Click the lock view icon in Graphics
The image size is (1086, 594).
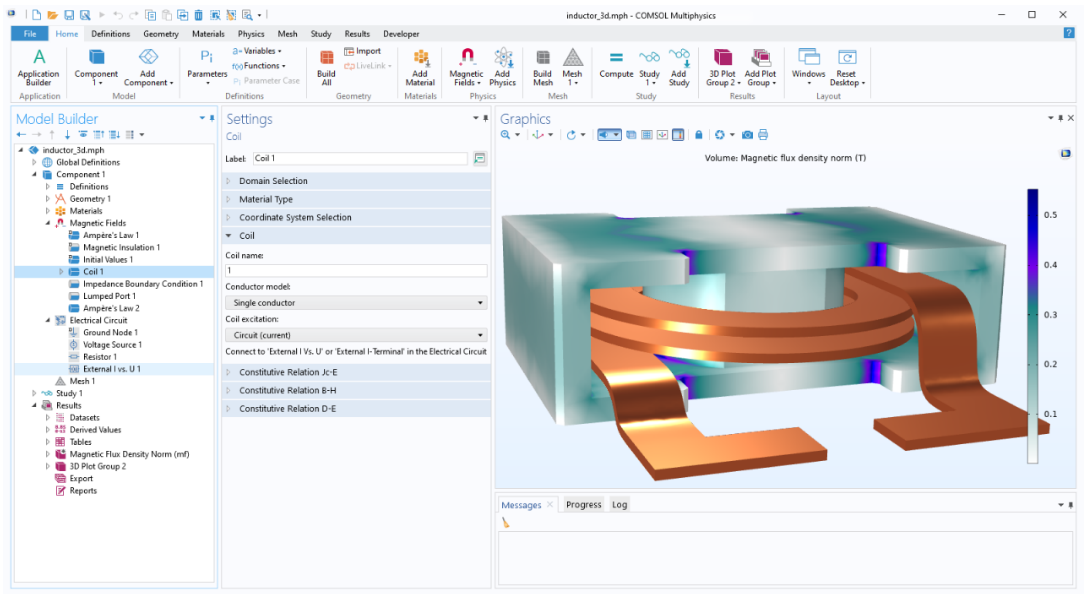pyautogui.click(x=699, y=135)
